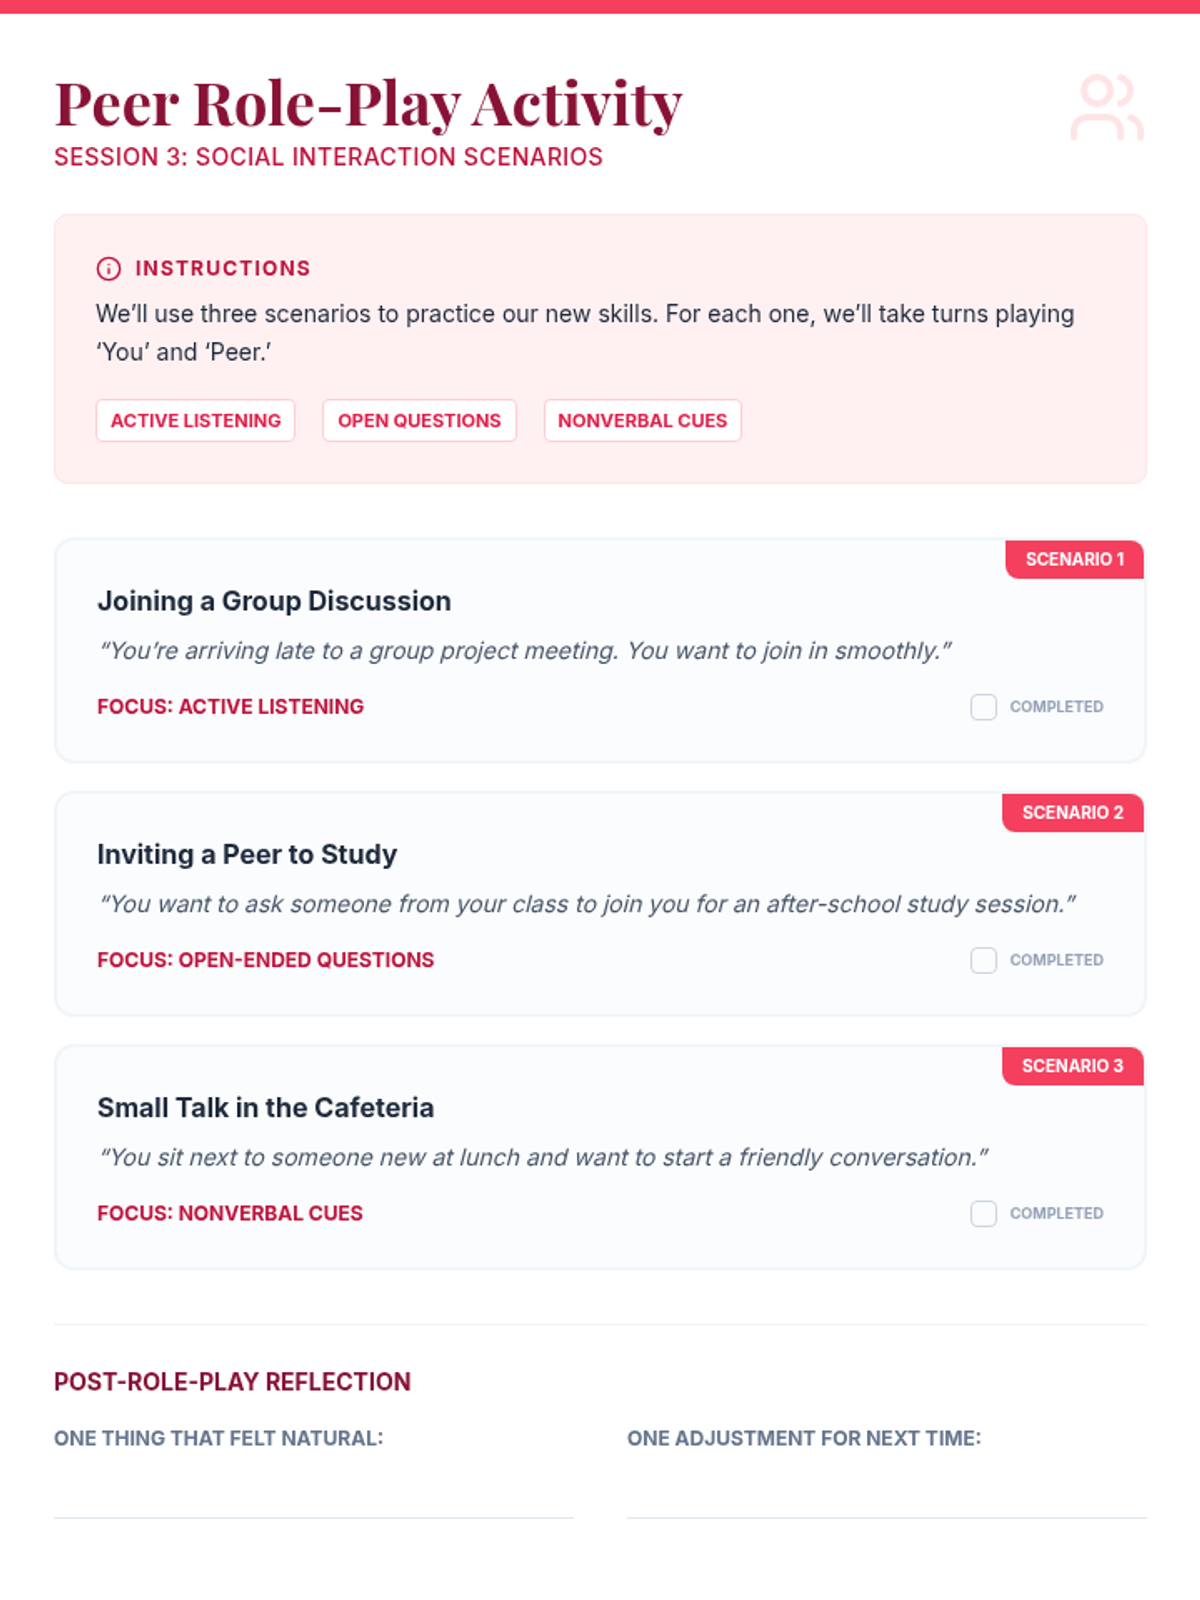Click the info icon beside Instructions
The width and height of the screenshot is (1200, 1600).
[108, 269]
